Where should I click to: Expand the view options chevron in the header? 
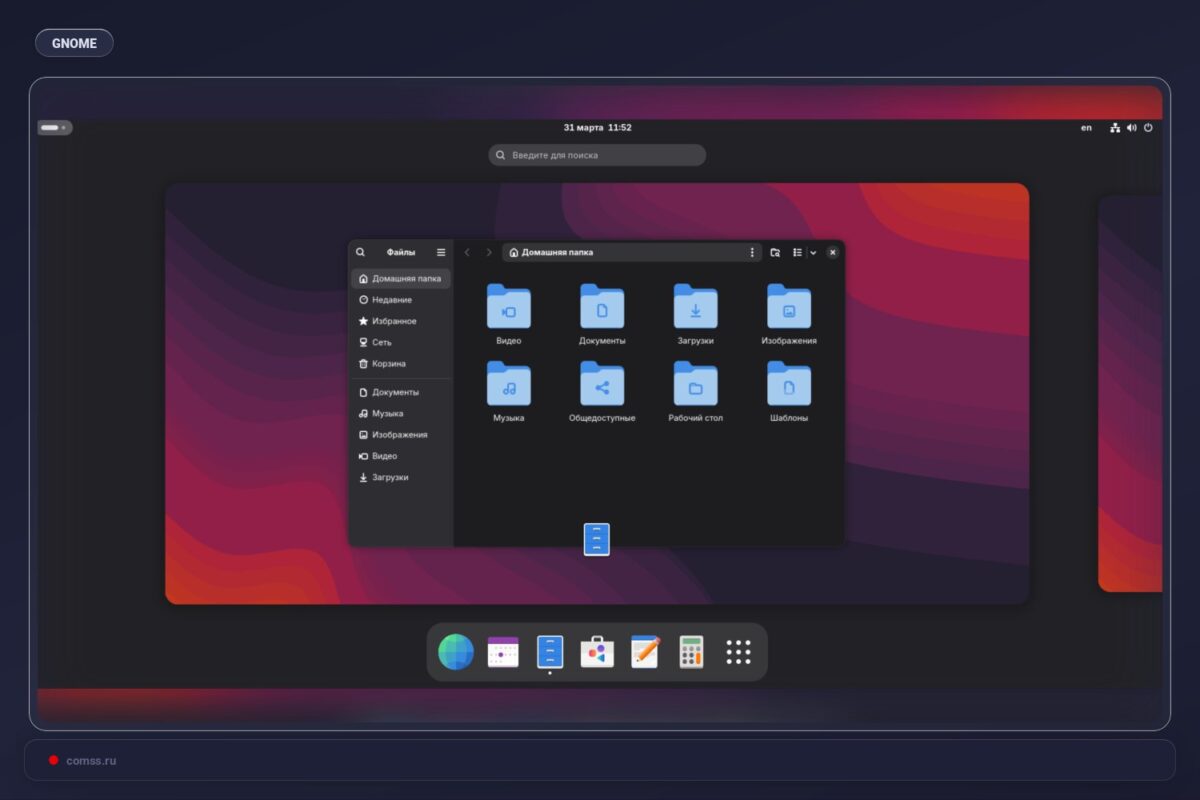point(813,252)
